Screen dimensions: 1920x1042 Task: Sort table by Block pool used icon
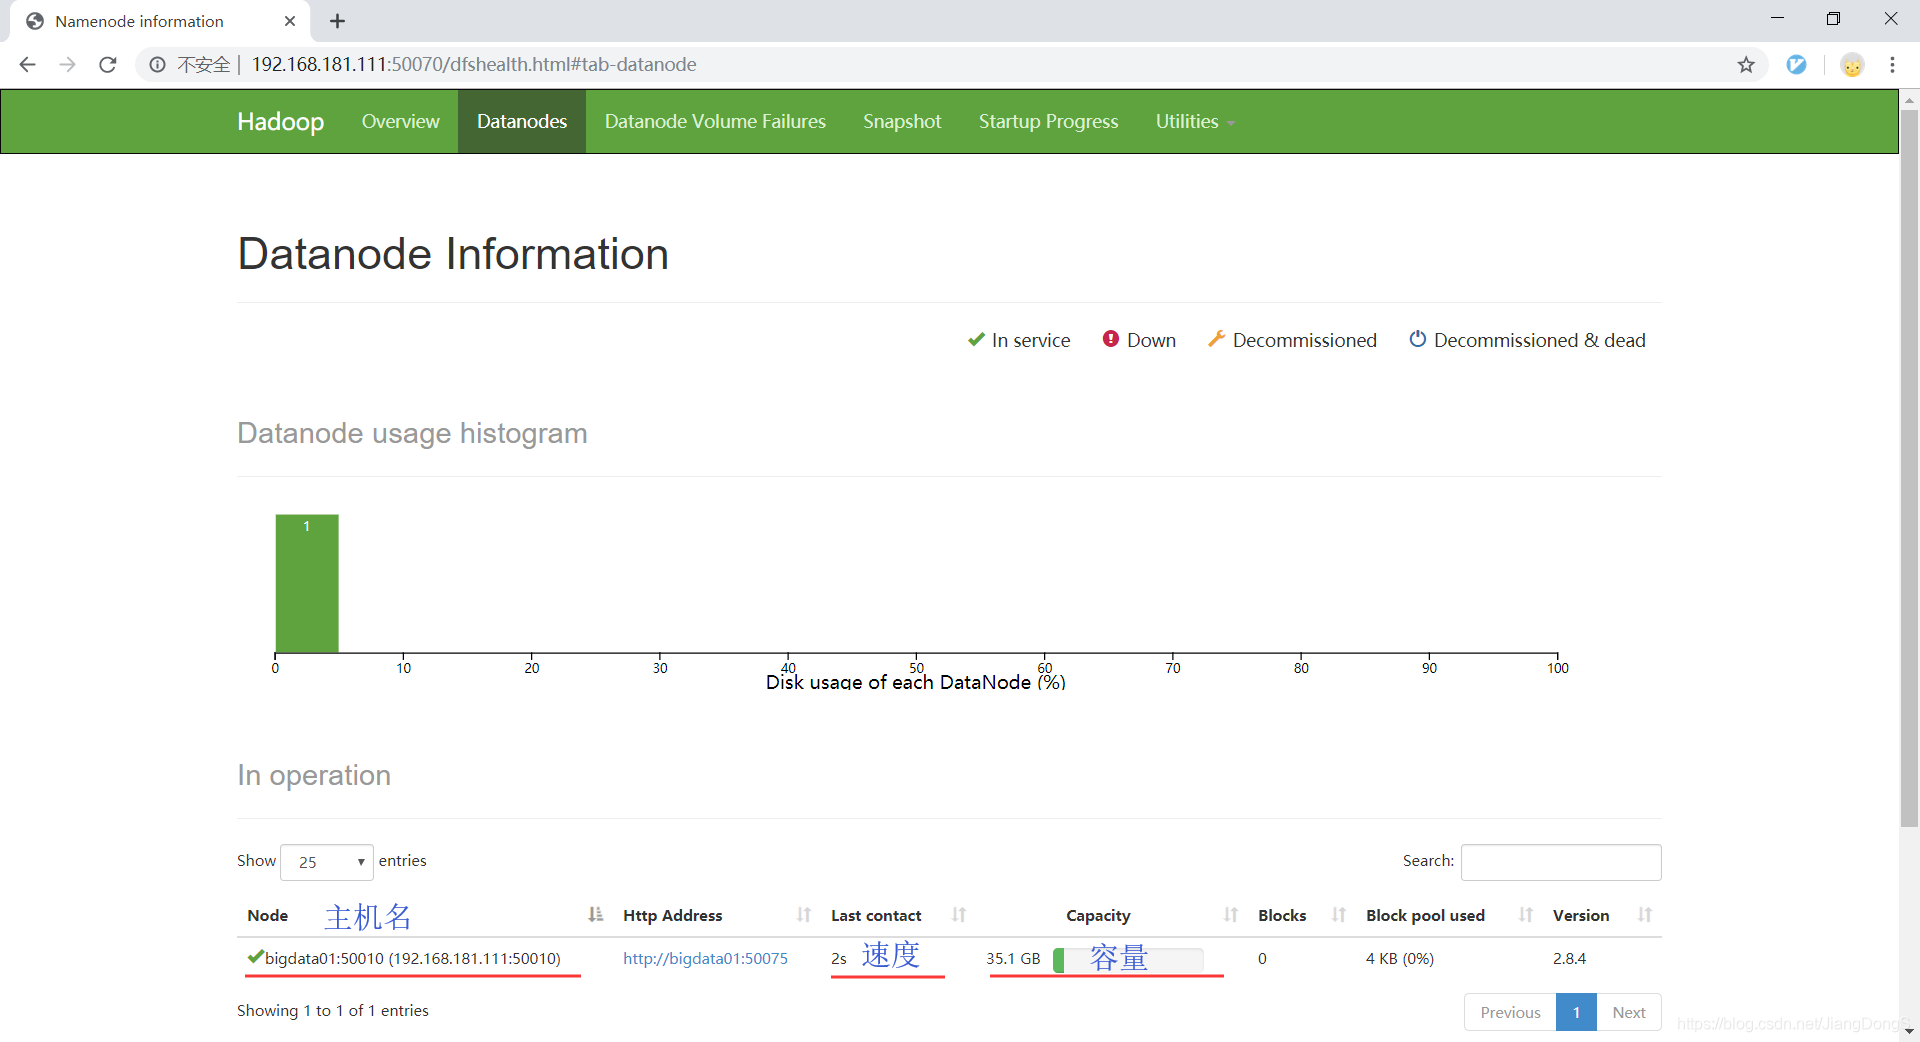(1526, 915)
